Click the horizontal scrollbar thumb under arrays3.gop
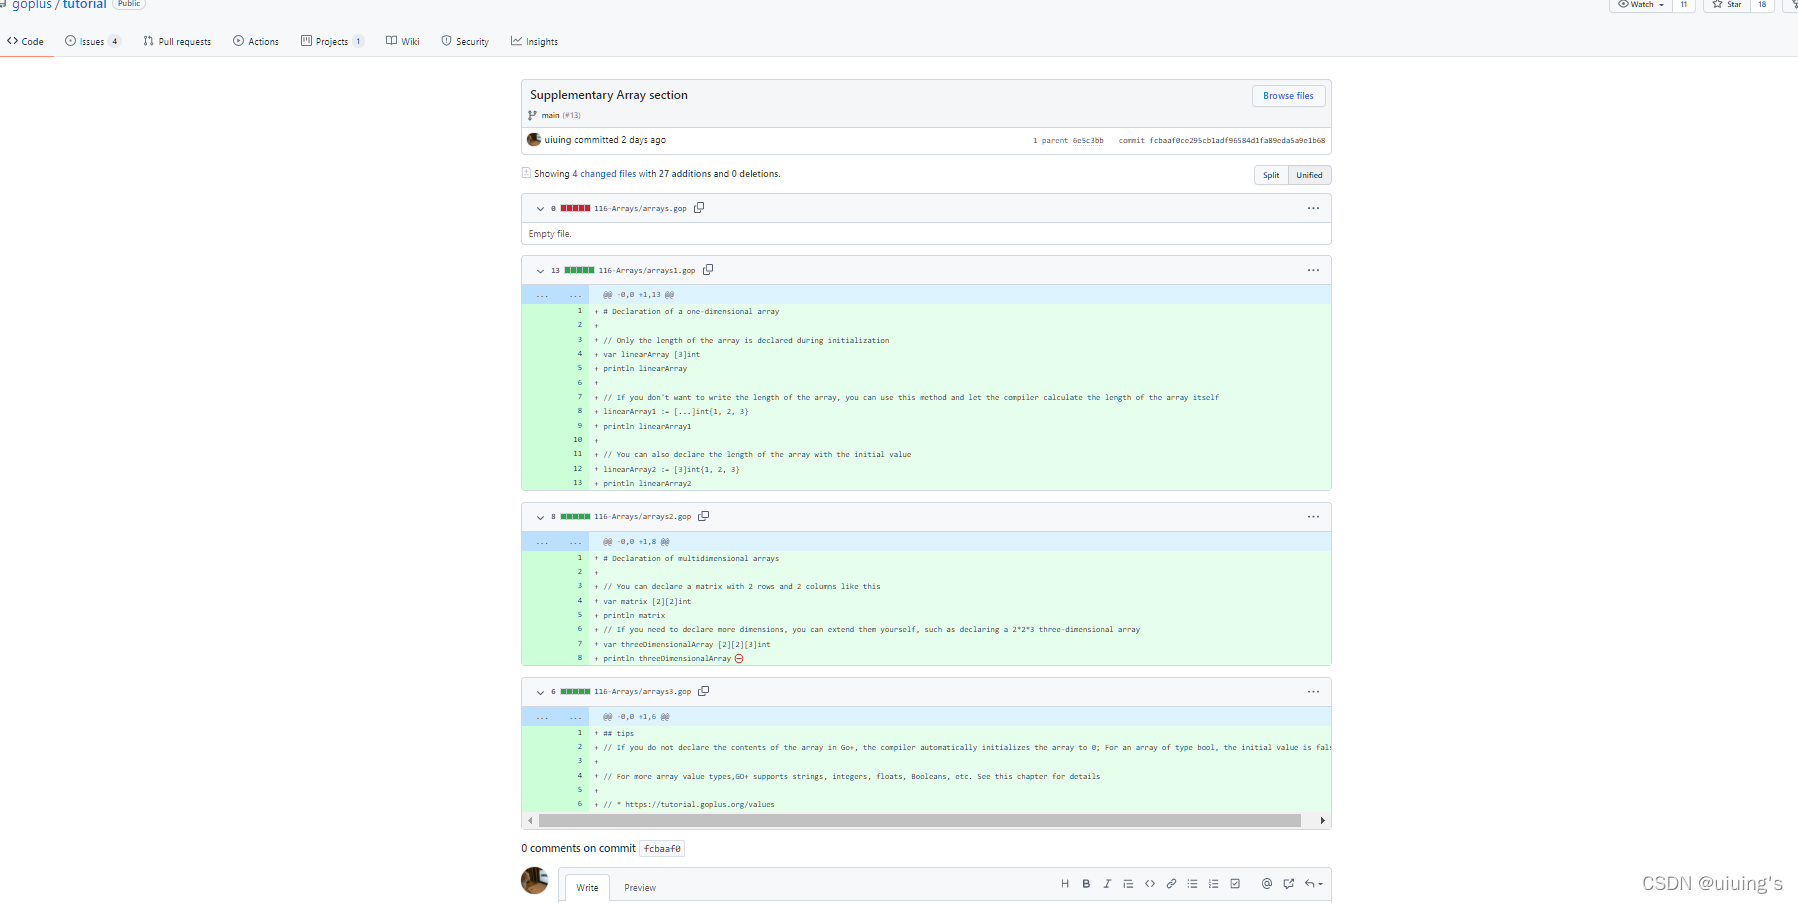The width and height of the screenshot is (1798, 903). 920,821
